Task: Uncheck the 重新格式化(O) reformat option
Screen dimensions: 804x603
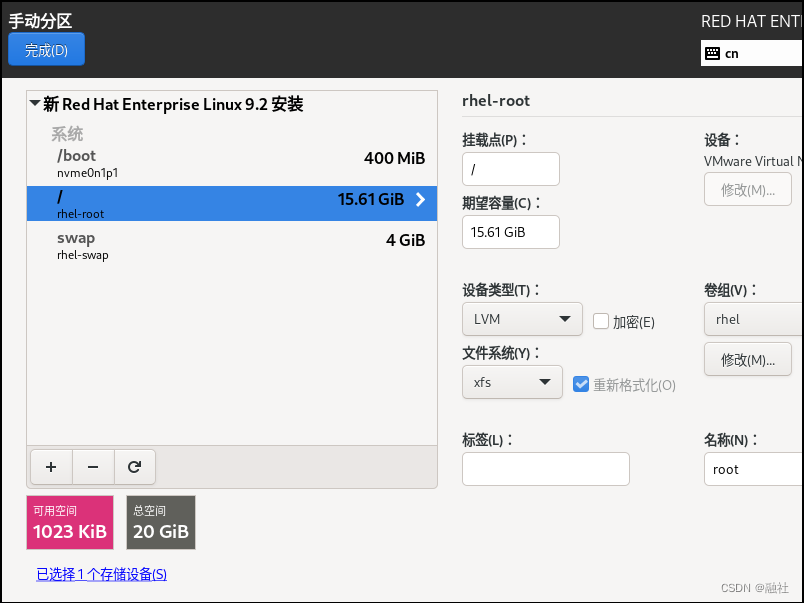Action: (581, 383)
